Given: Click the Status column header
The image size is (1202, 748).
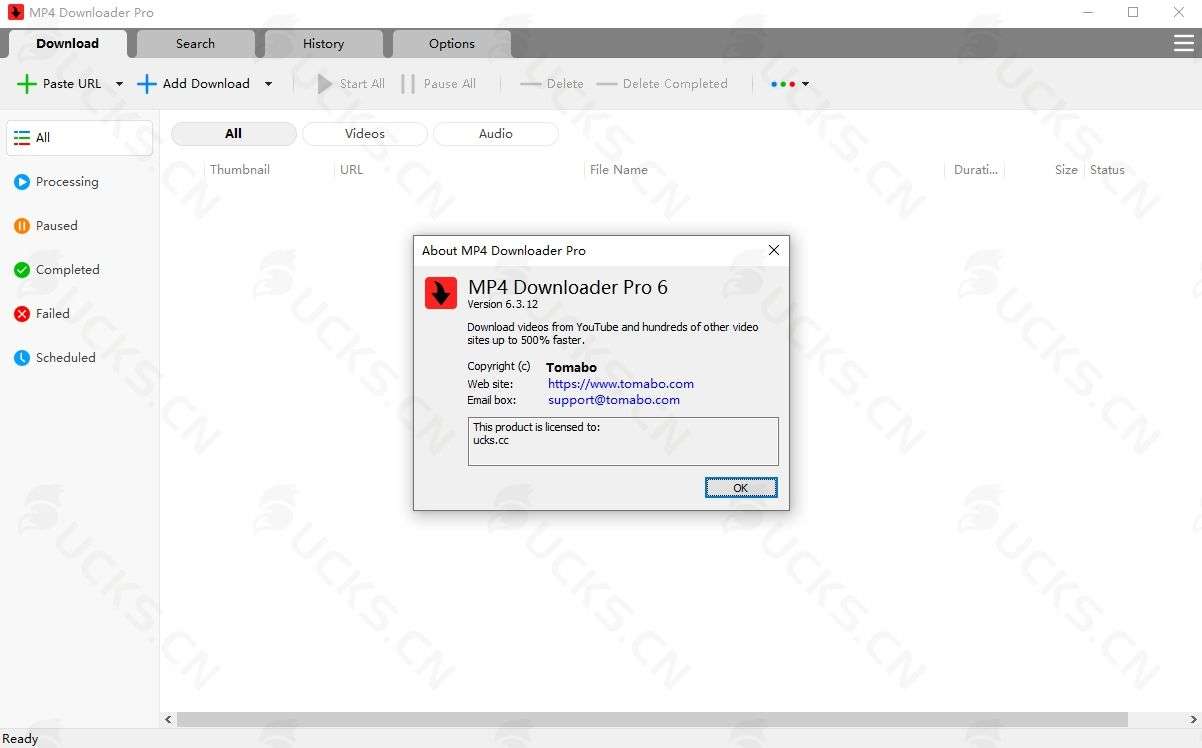Looking at the screenshot, I should [x=1108, y=170].
